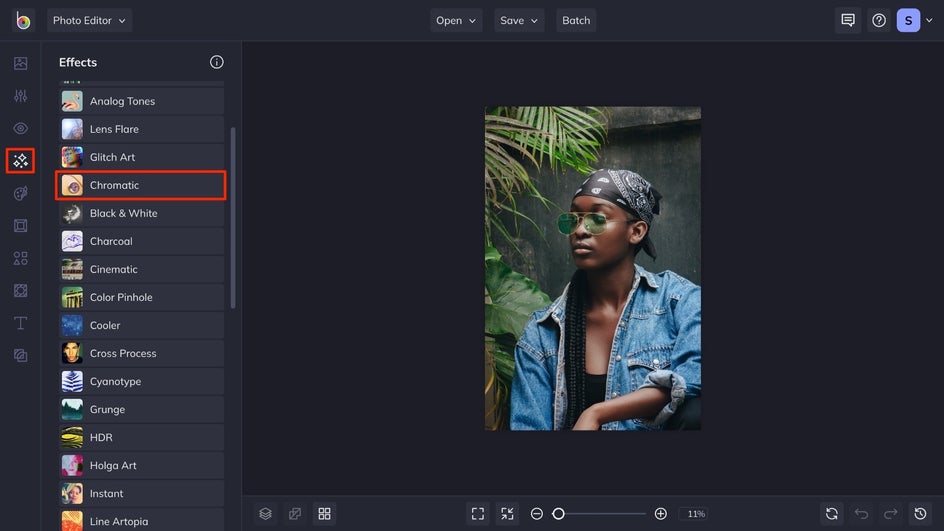Select the Black & White effect
The image size is (944, 531).
point(141,213)
